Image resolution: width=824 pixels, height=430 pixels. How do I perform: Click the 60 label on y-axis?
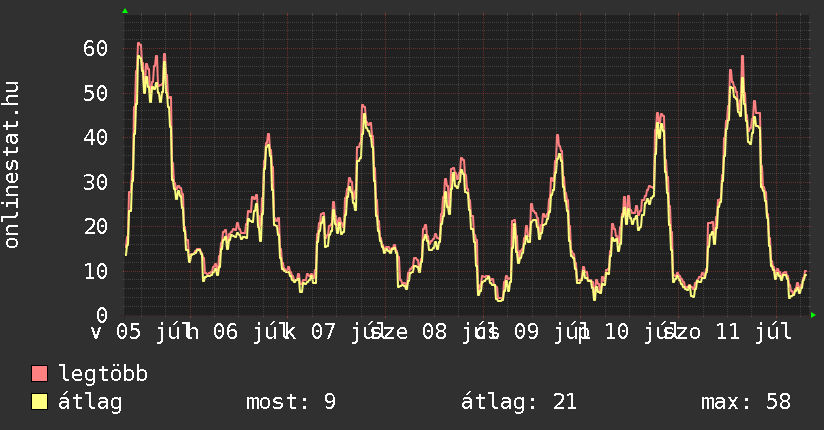[x=95, y=48]
